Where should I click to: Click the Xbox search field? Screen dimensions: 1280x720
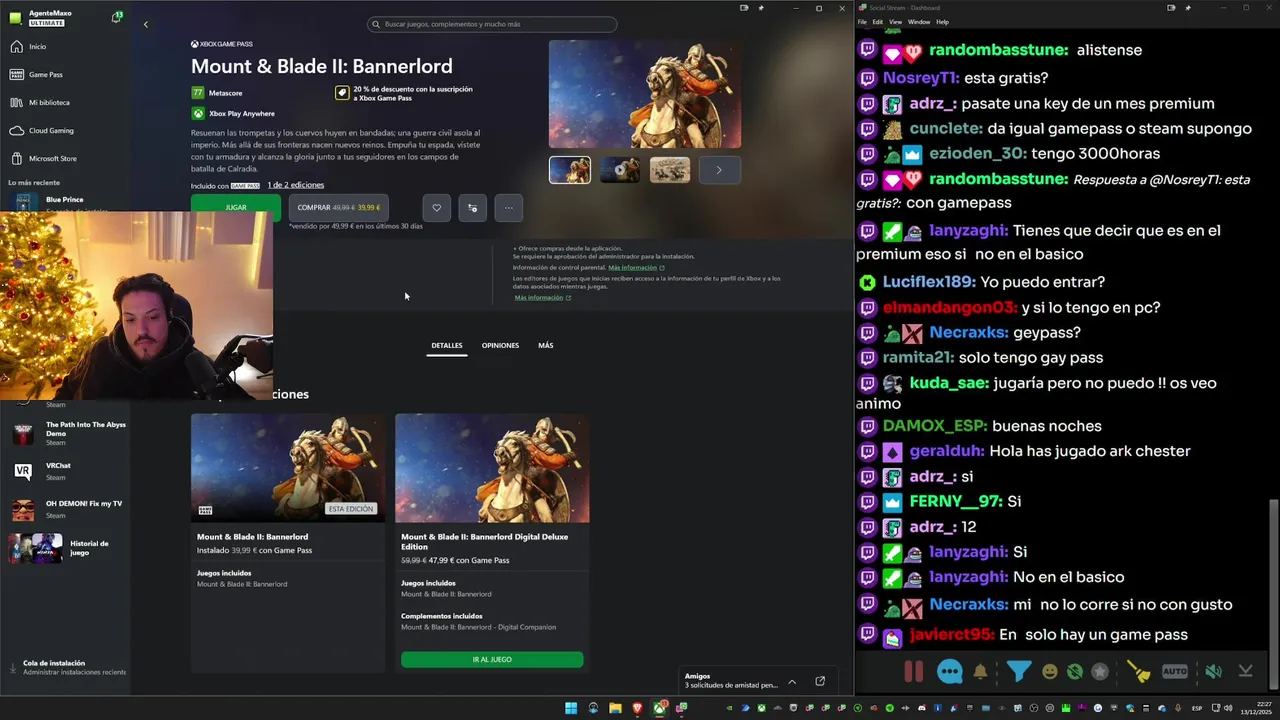[x=492, y=24]
